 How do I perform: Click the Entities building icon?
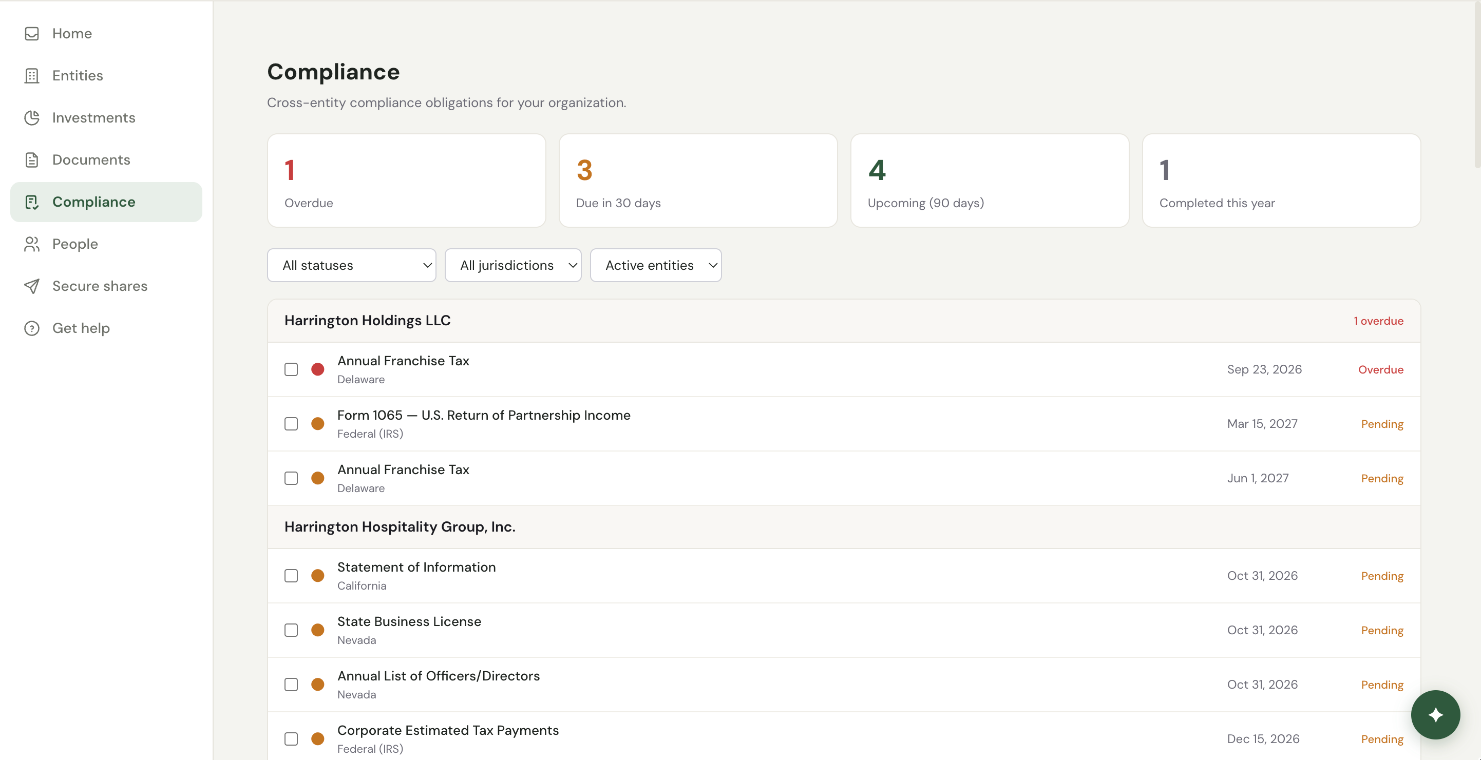tap(32, 76)
